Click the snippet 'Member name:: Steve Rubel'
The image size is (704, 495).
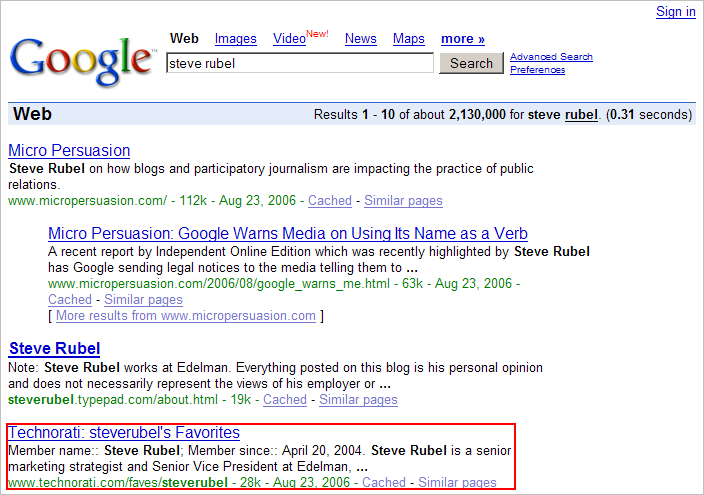(94, 451)
